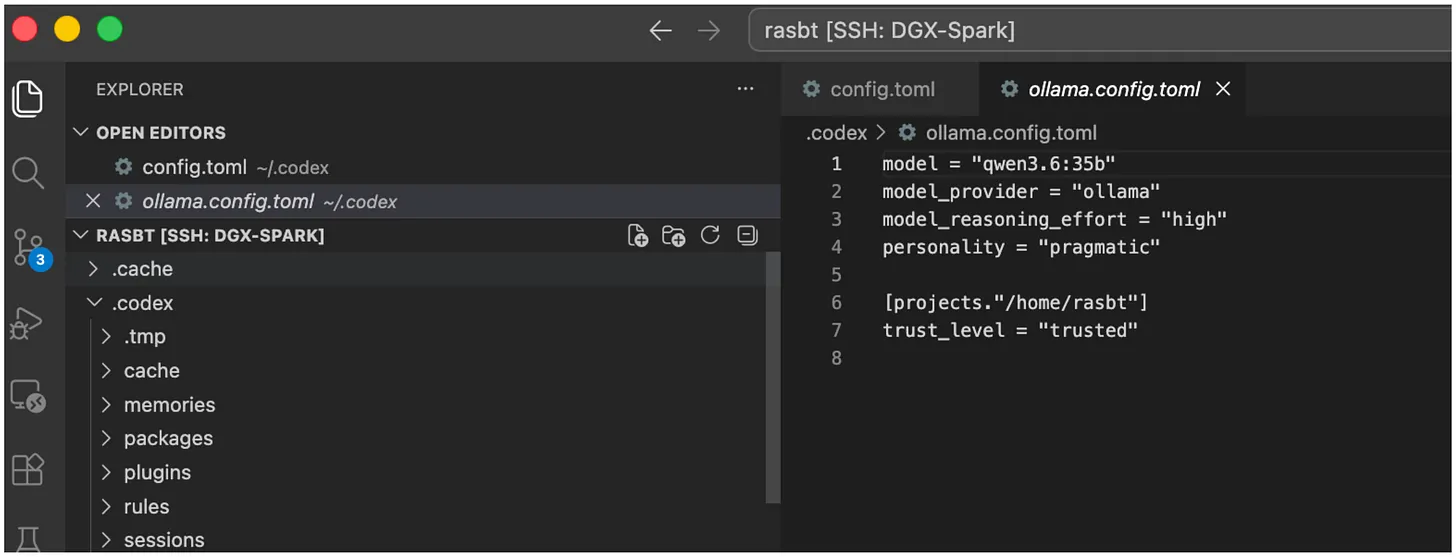
Task: Open the Extensions view icon
Action: click(x=28, y=469)
